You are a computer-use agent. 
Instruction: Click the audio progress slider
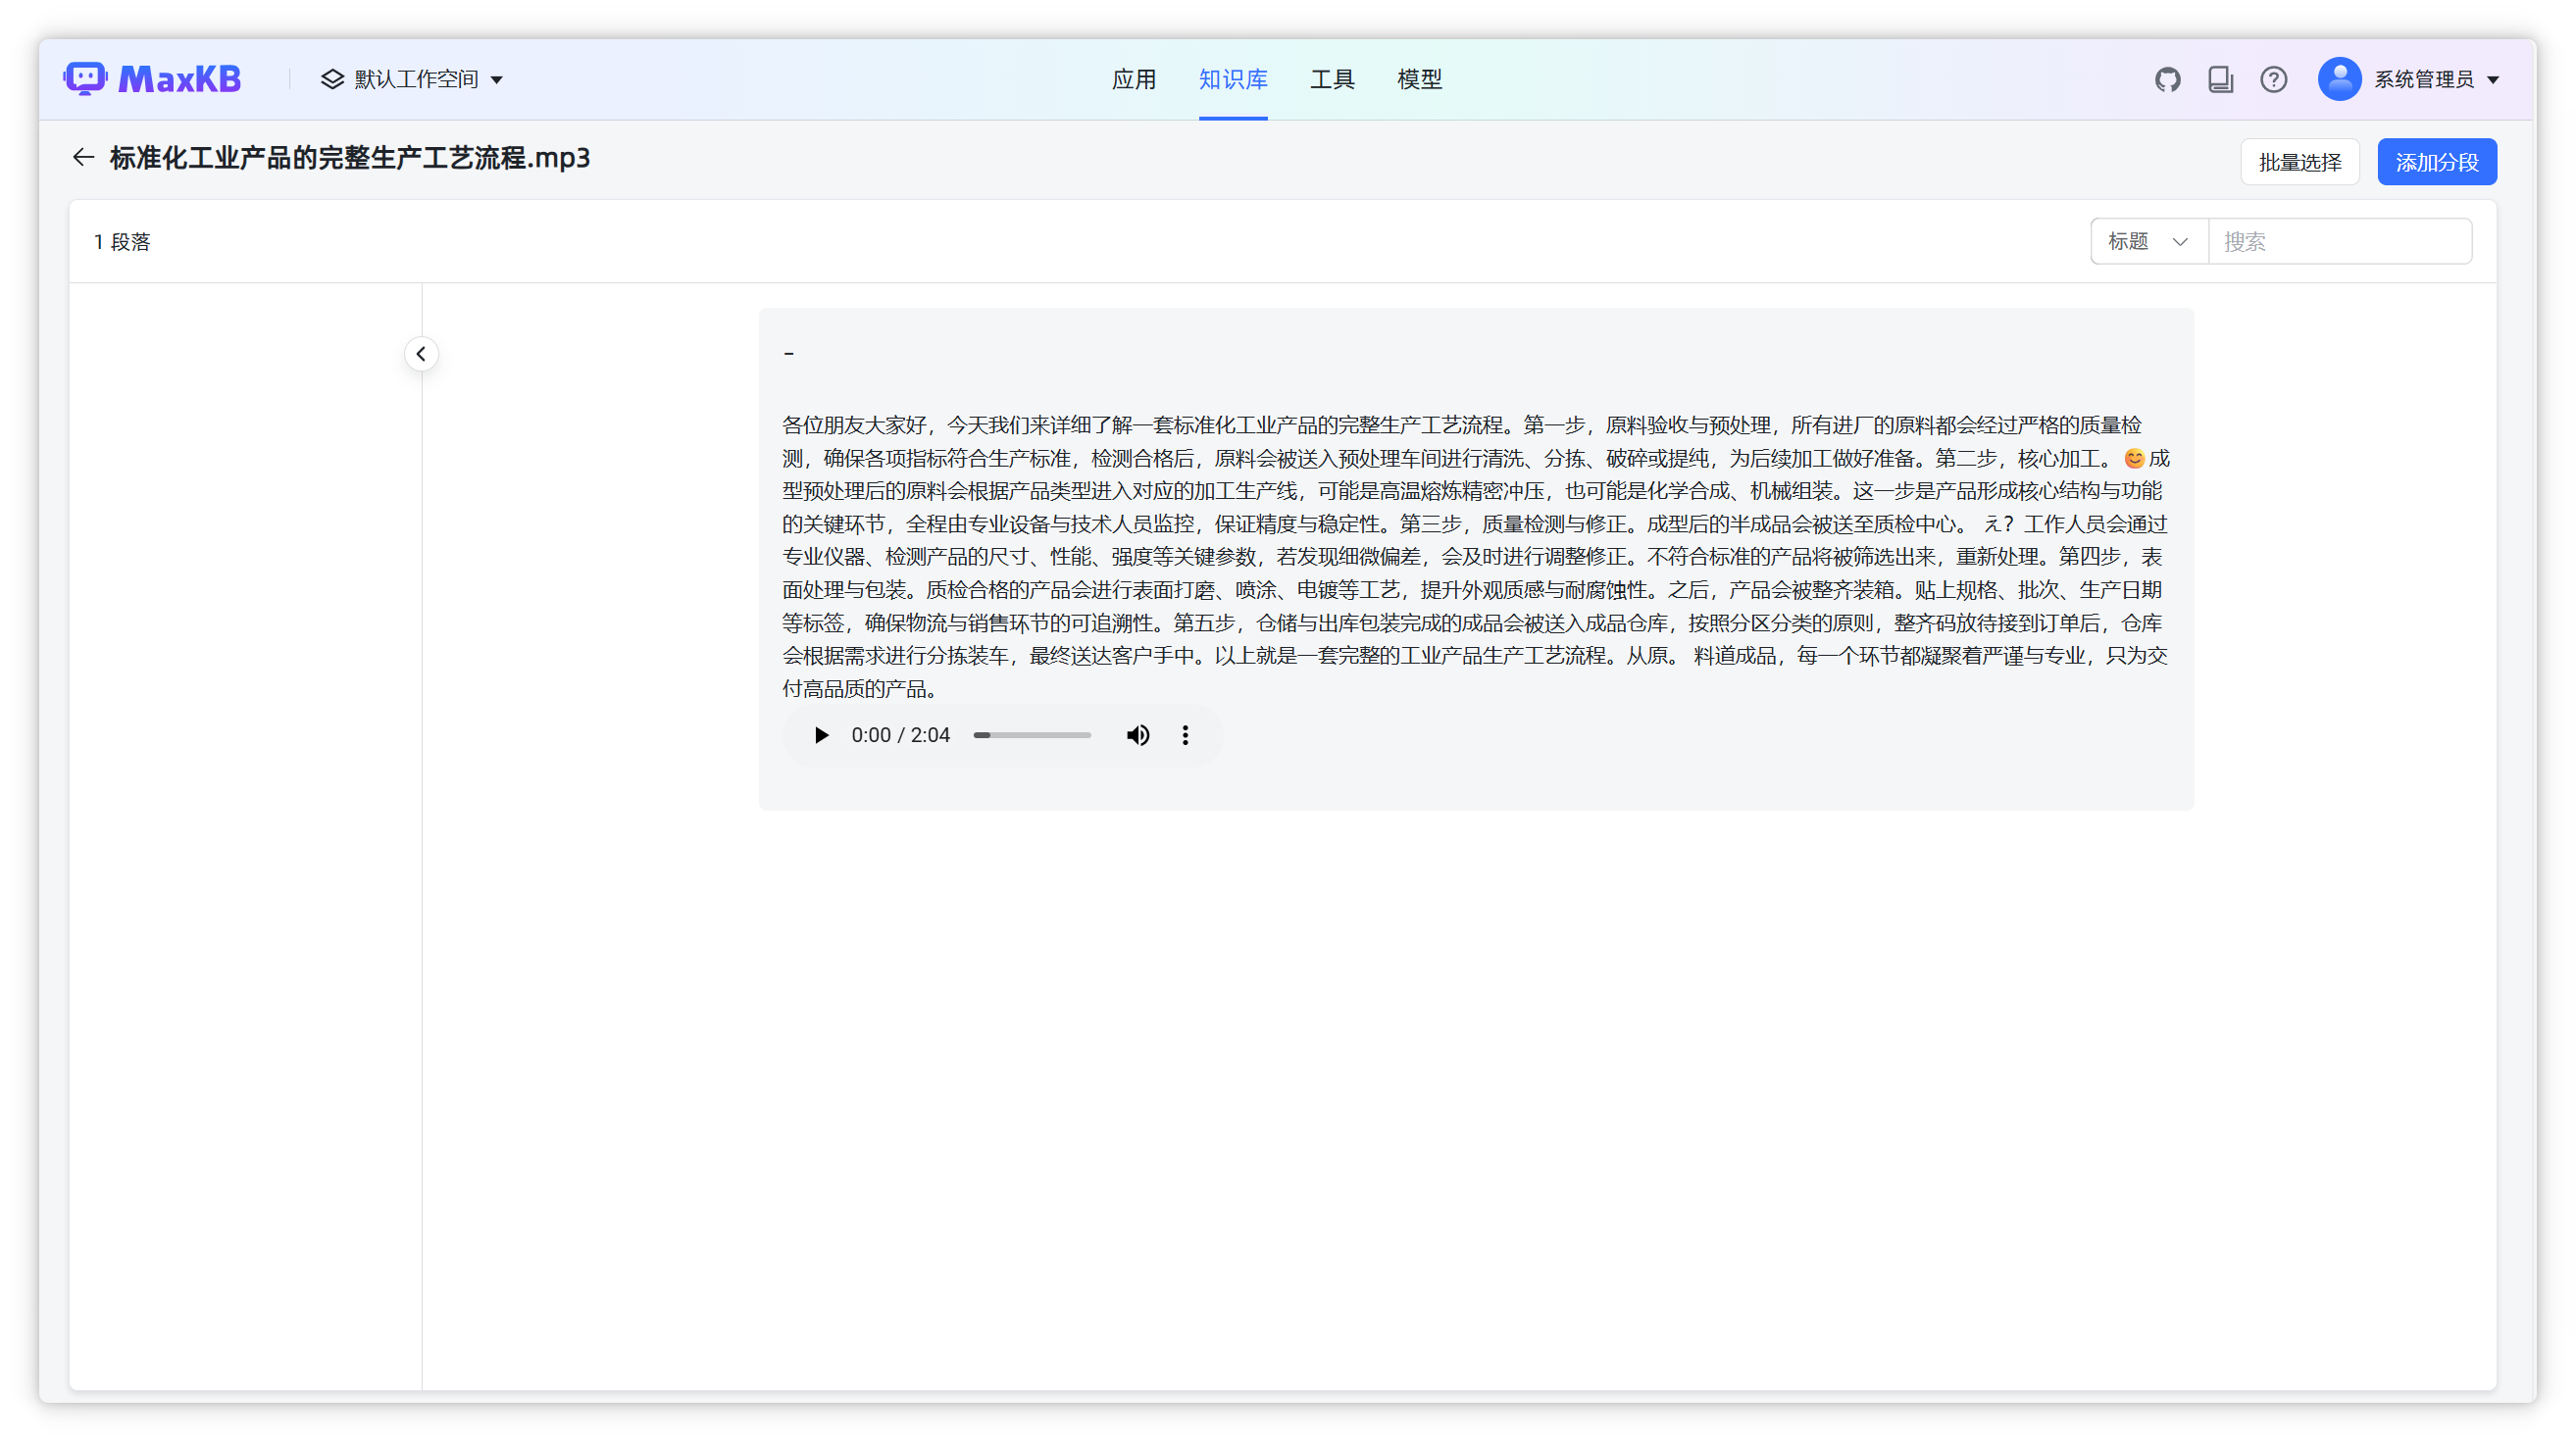(1032, 735)
